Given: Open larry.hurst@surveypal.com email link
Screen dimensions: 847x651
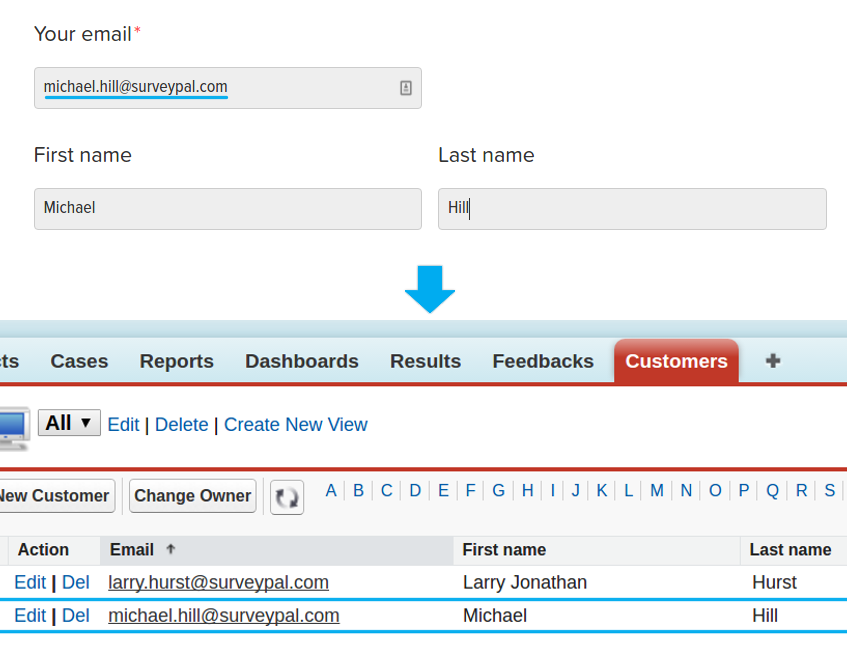Looking at the screenshot, I should [218, 582].
